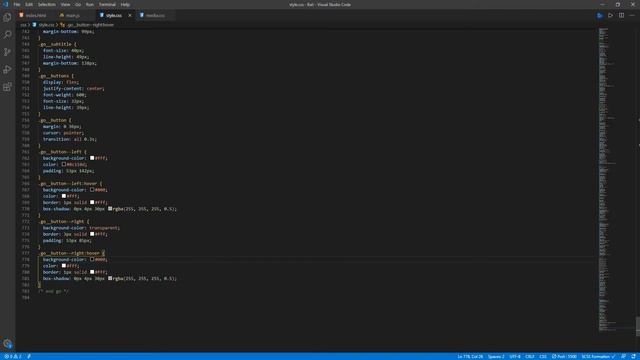Open white swatch on line 768 color

click(x=64, y=196)
